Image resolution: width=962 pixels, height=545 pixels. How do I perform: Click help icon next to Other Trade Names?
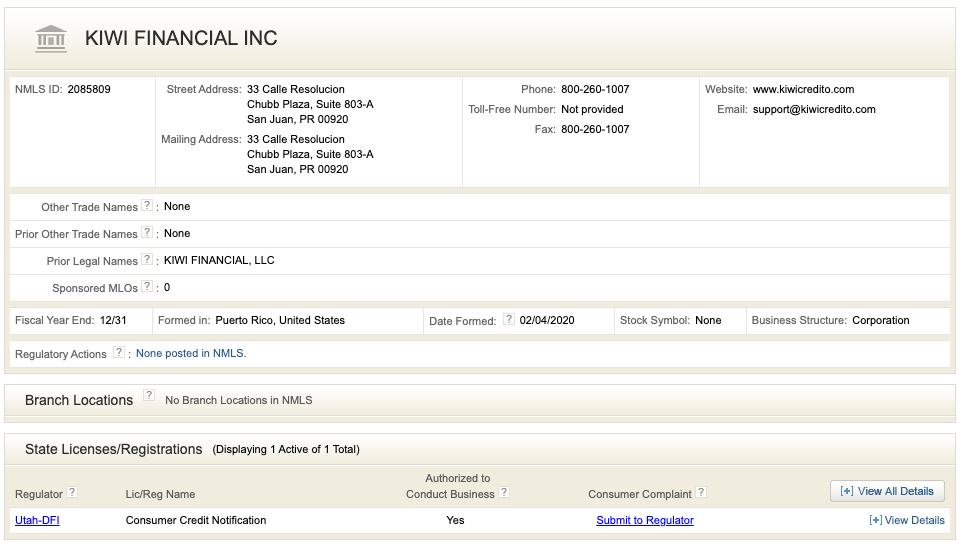(147, 206)
